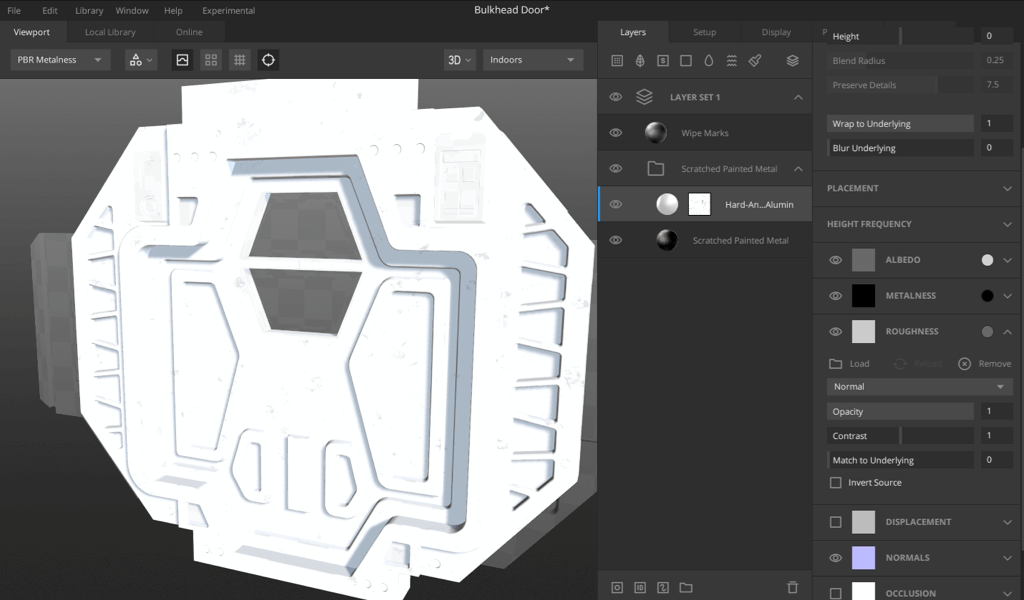Open the PBR Metalness dropdown
The image size is (1024, 600).
[60, 60]
